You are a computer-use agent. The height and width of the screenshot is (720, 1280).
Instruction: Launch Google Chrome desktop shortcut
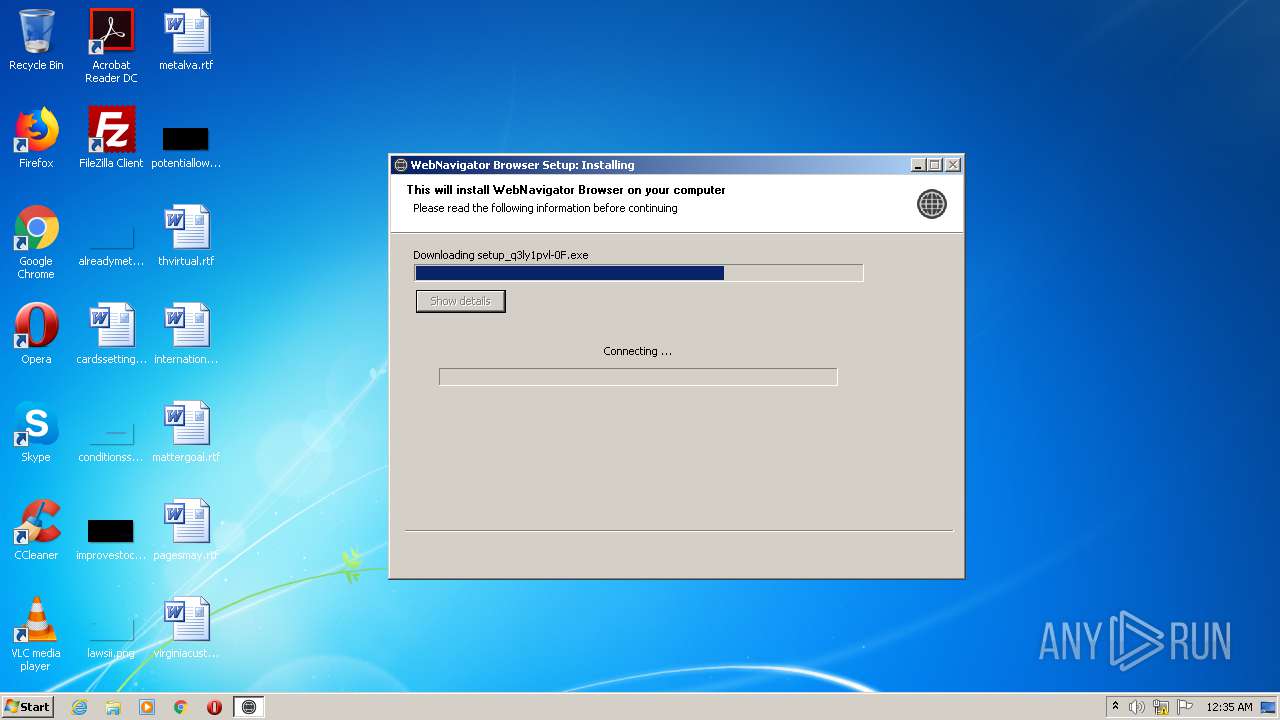tap(36, 243)
